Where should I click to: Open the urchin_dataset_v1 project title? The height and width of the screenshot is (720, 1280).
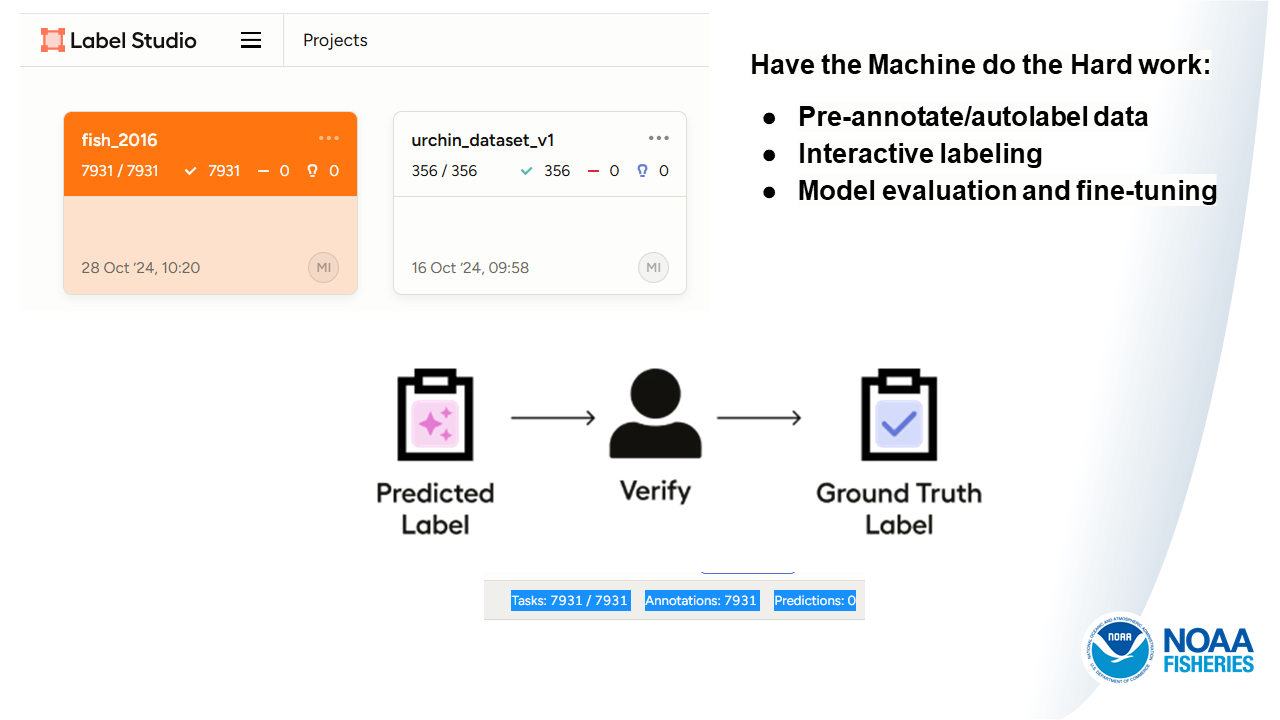483,140
